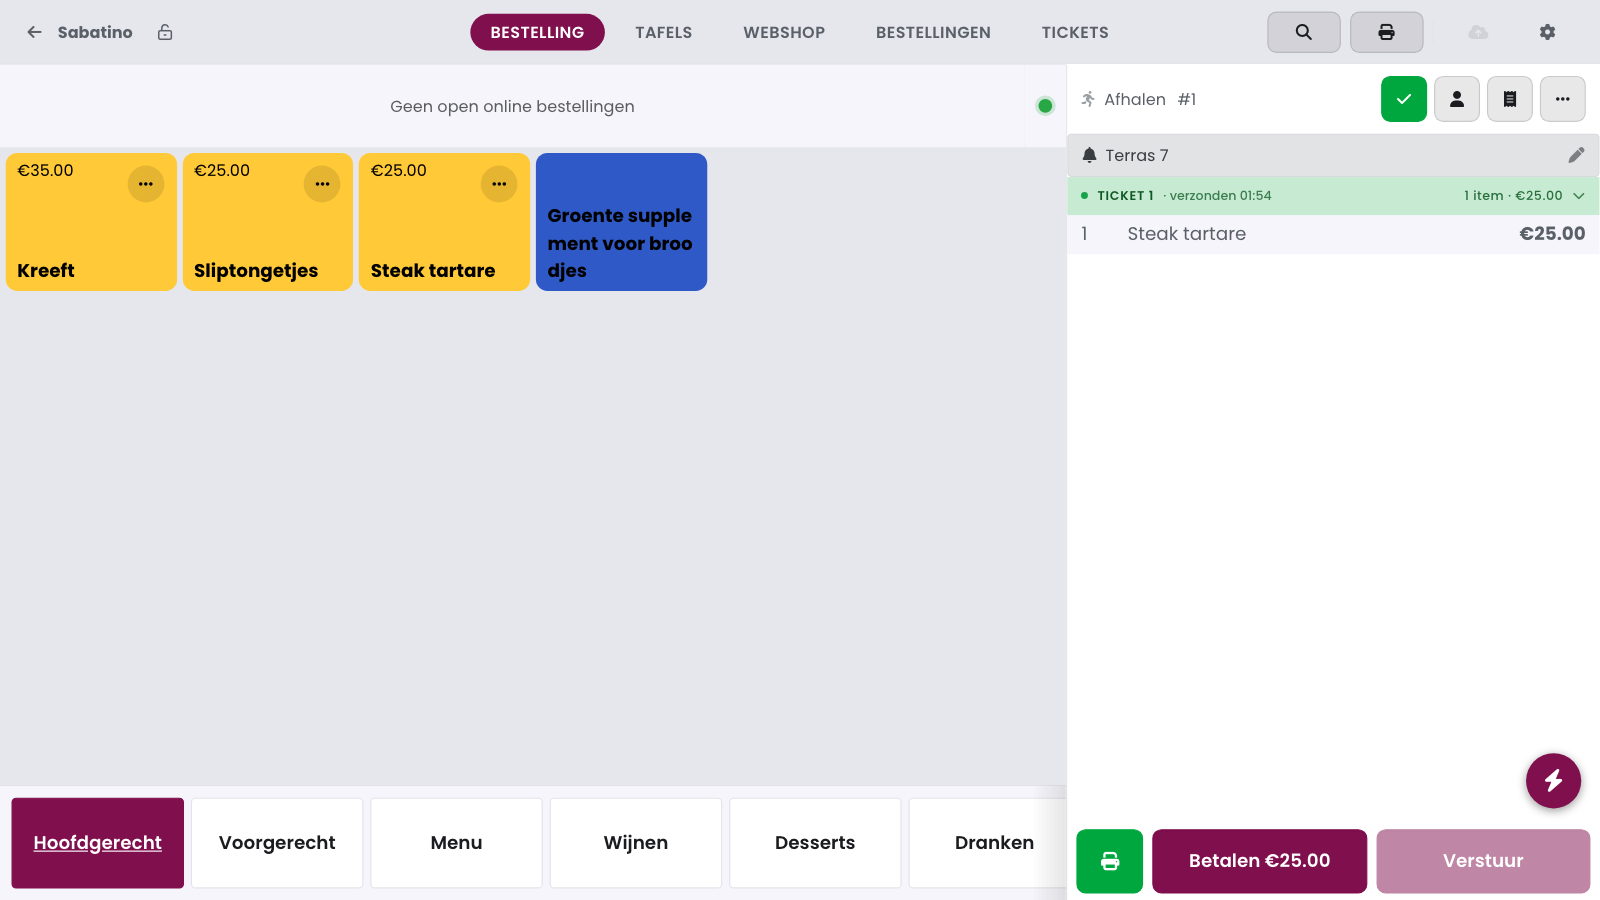Go back using the arrow next to Sabatino
Image resolution: width=1600 pixels, height=900 pixels.
pyautogui.click(x=34, y=32)
